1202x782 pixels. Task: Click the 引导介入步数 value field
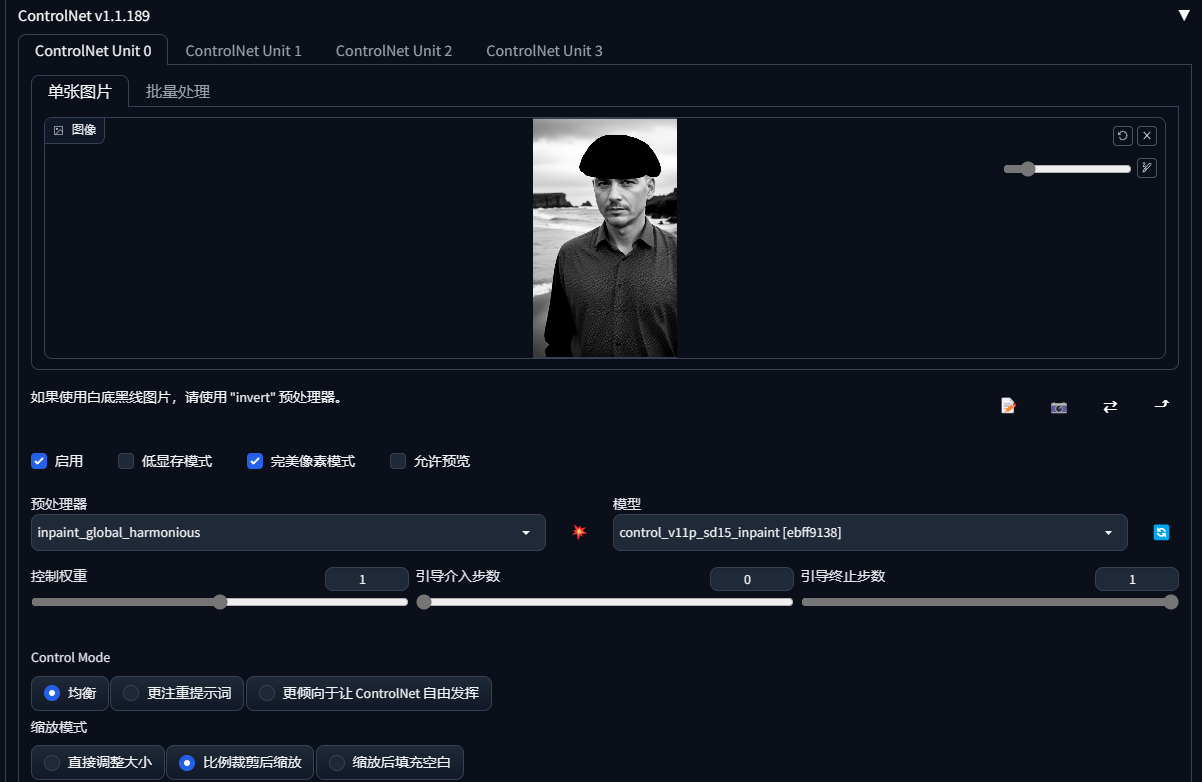coord(751,579)
